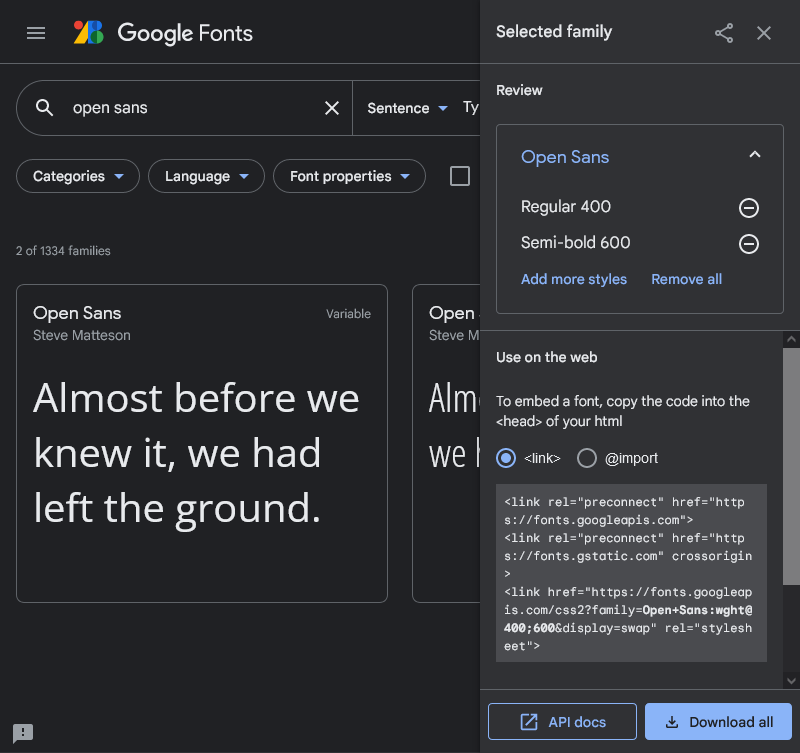Screen dimensions: 800x753
Task: Click the search magnifier icon
Action: click(x=44, y=108)
